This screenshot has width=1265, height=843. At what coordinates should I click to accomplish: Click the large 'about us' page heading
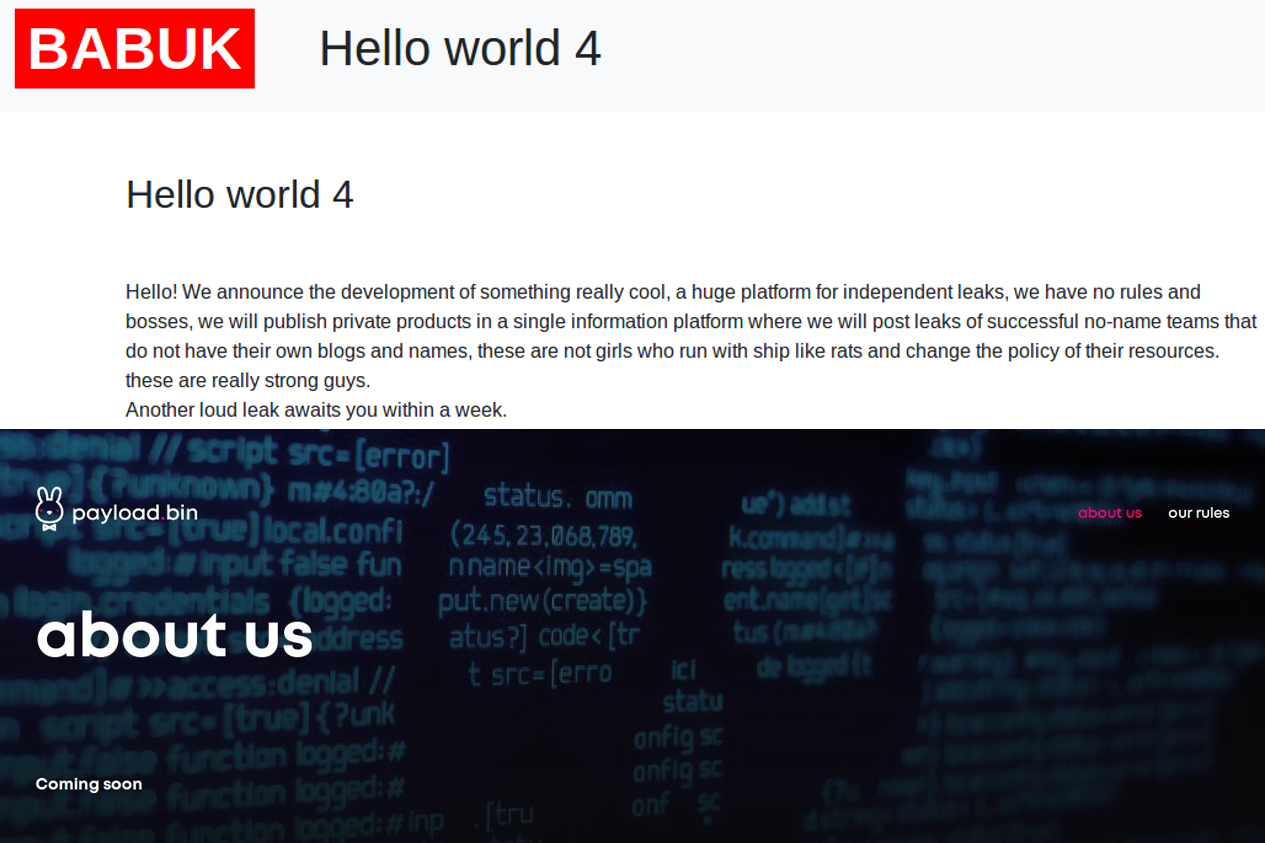pos(175,634)
